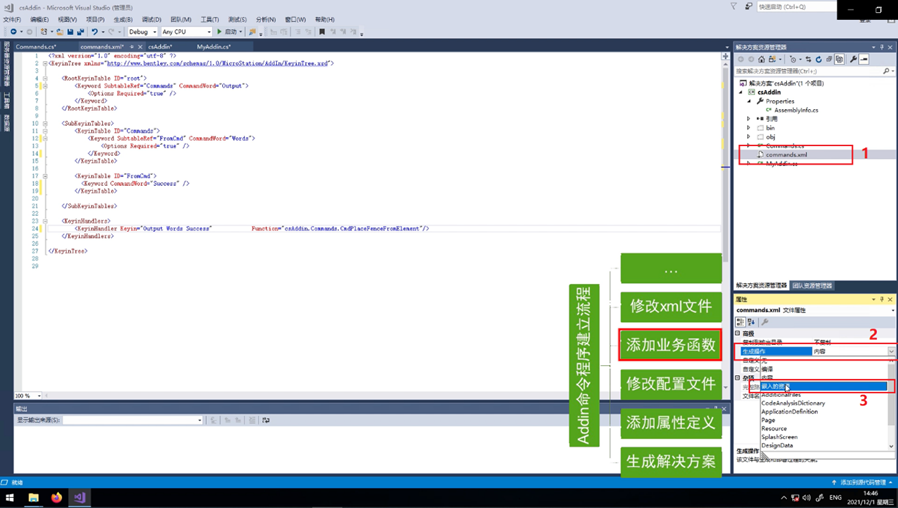Open File Explorer from the taskbar
Screen dimensions: 898x508
pyautogui.click(x=33, y=497)
